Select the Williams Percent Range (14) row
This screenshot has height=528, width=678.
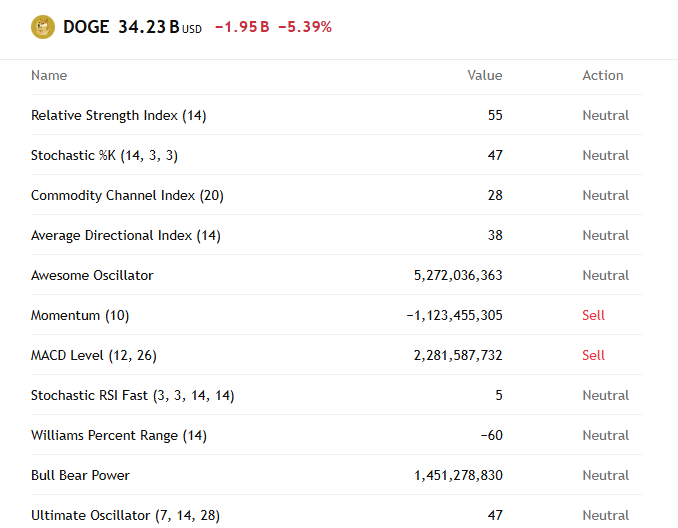coord(337,435)
